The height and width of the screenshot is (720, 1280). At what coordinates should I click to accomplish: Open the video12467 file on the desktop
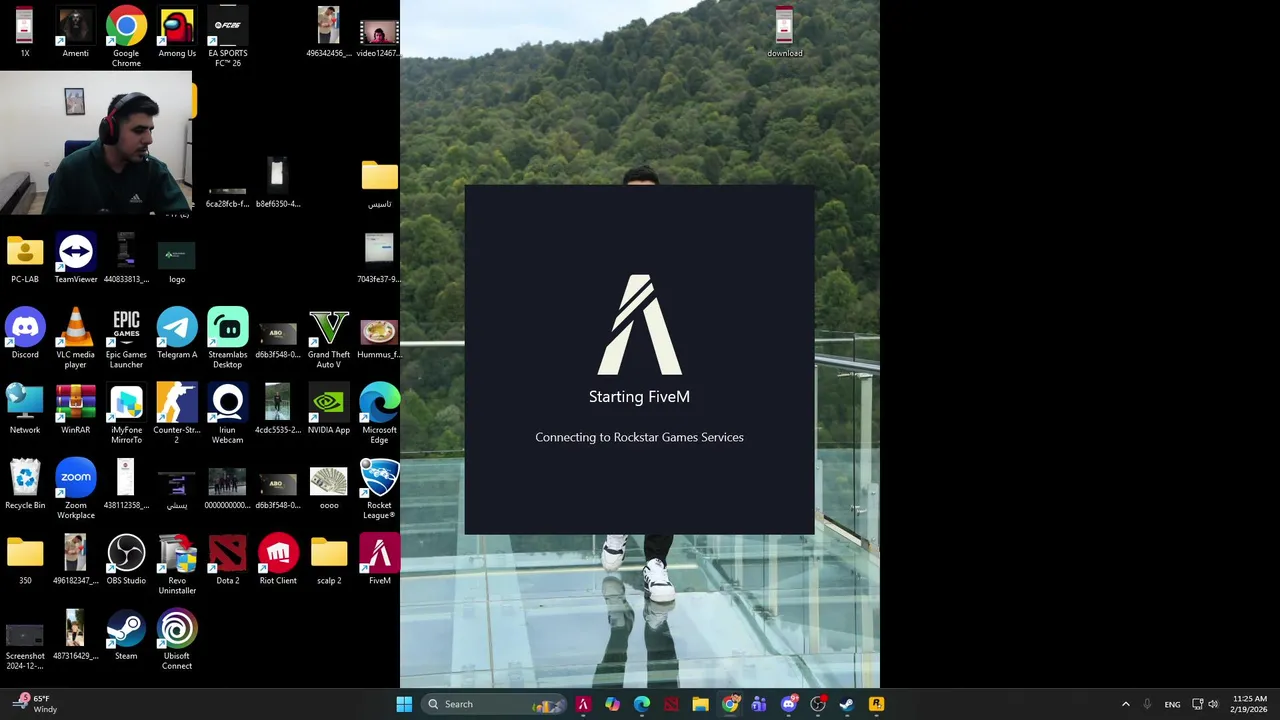click(x=379, y=37)
